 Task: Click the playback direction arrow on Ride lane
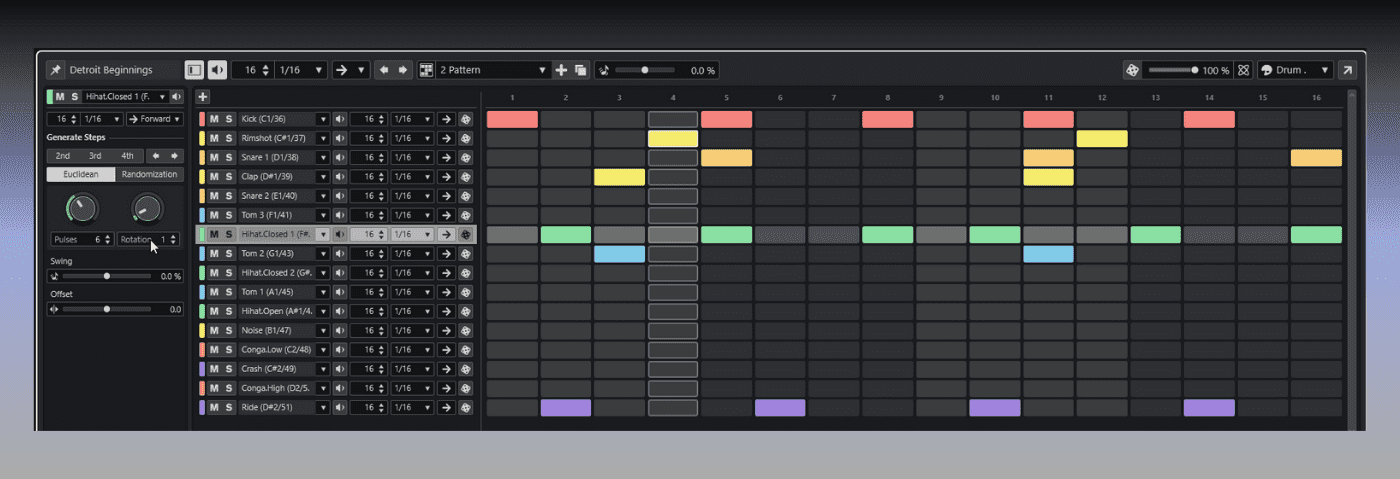(446, 407)
